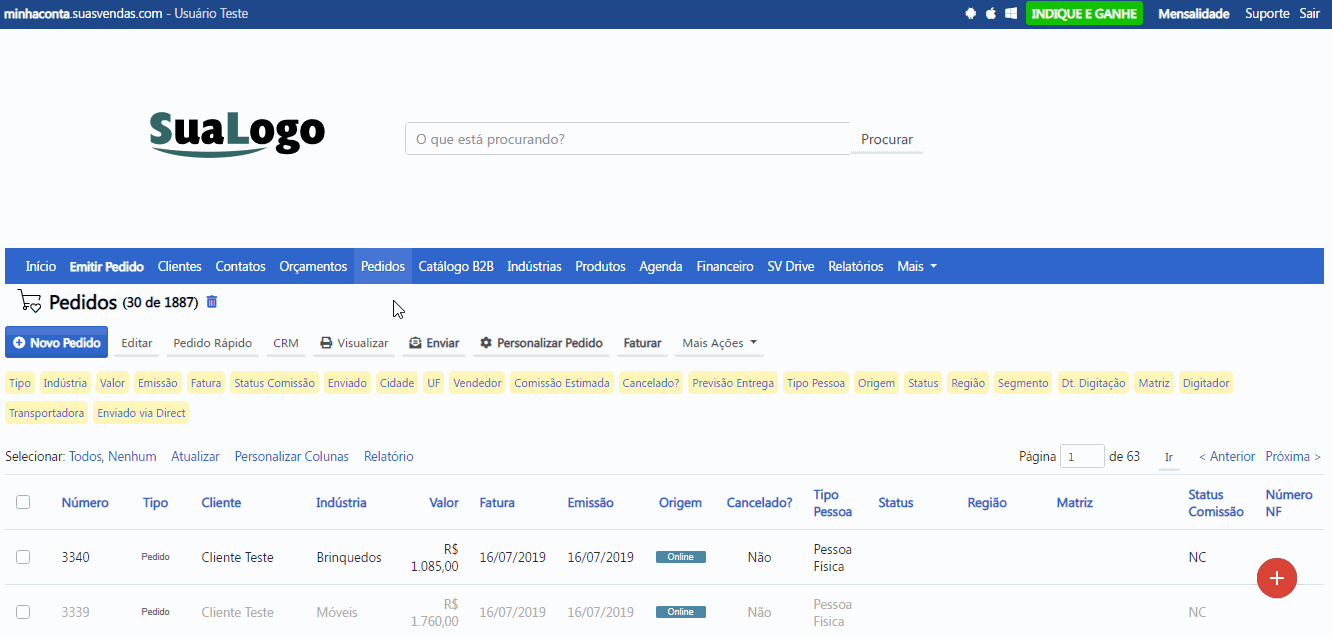1332x639 pixels.
Task: Click the red plus floating button
Action: (1276, 578)
